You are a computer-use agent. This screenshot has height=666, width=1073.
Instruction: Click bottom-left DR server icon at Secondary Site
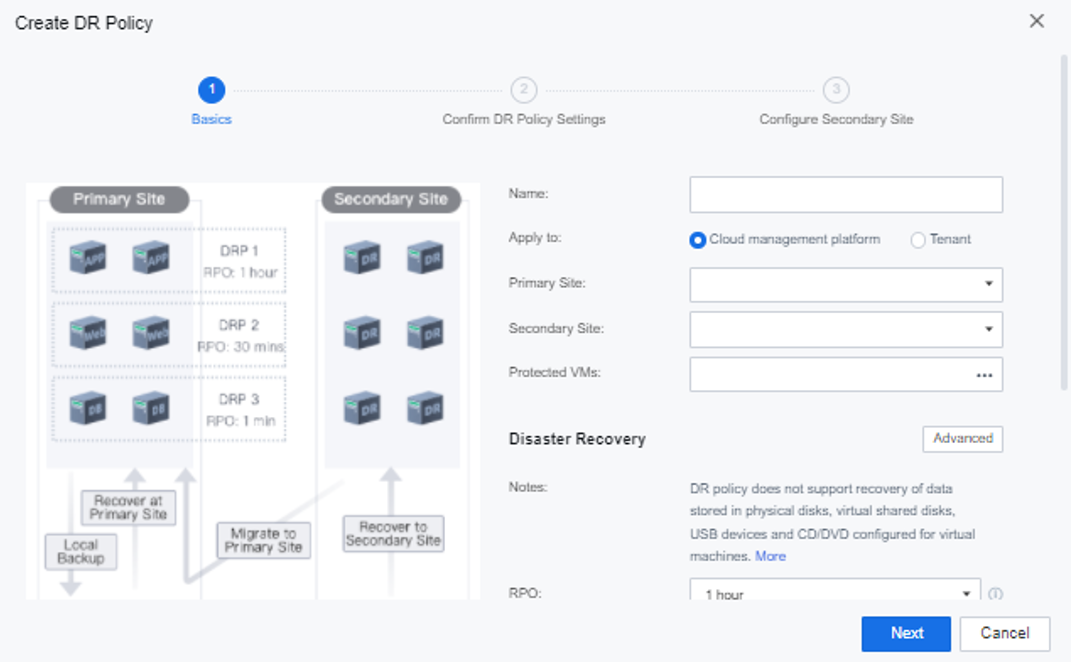coord(362,408)
